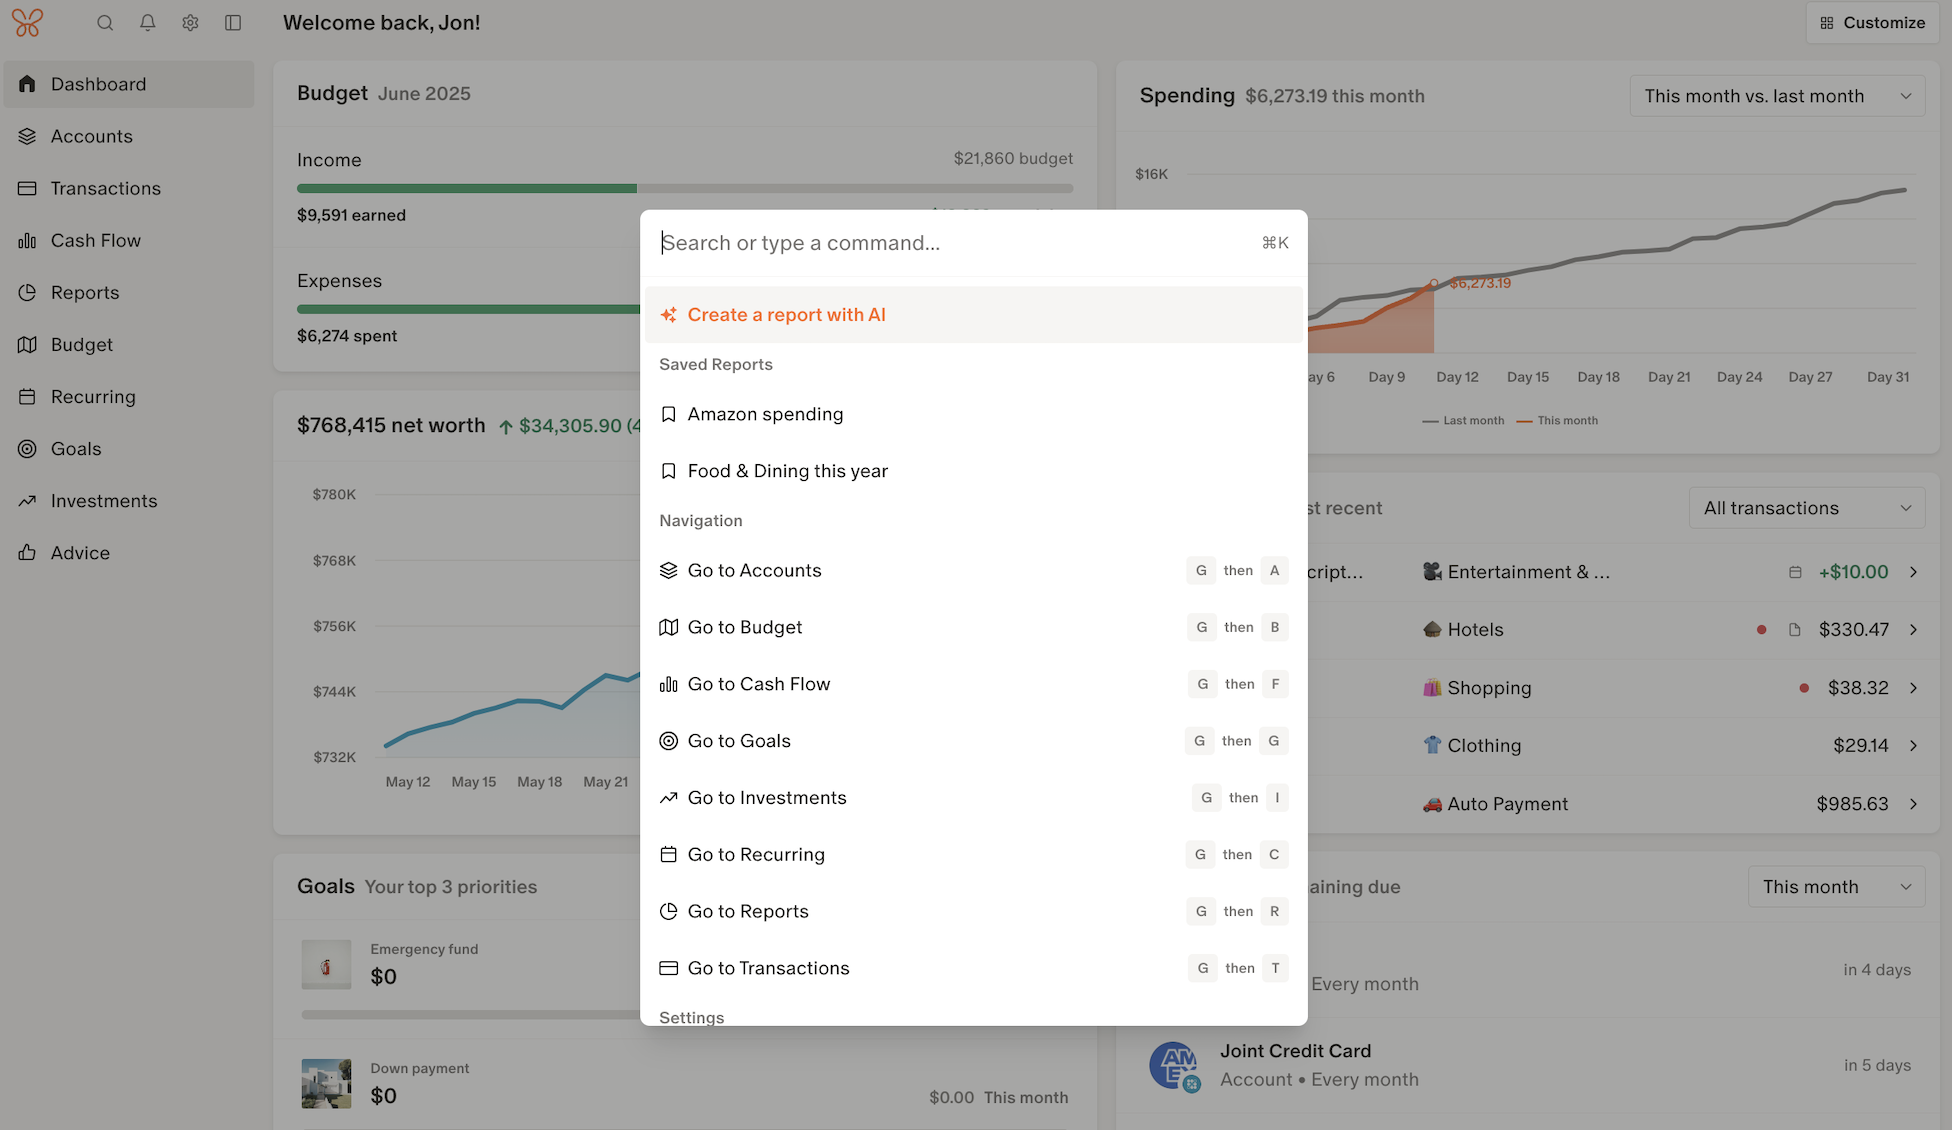Open the Amazon spending saved report
This screenshot has height=1130, width=1952.
[765, 414]
